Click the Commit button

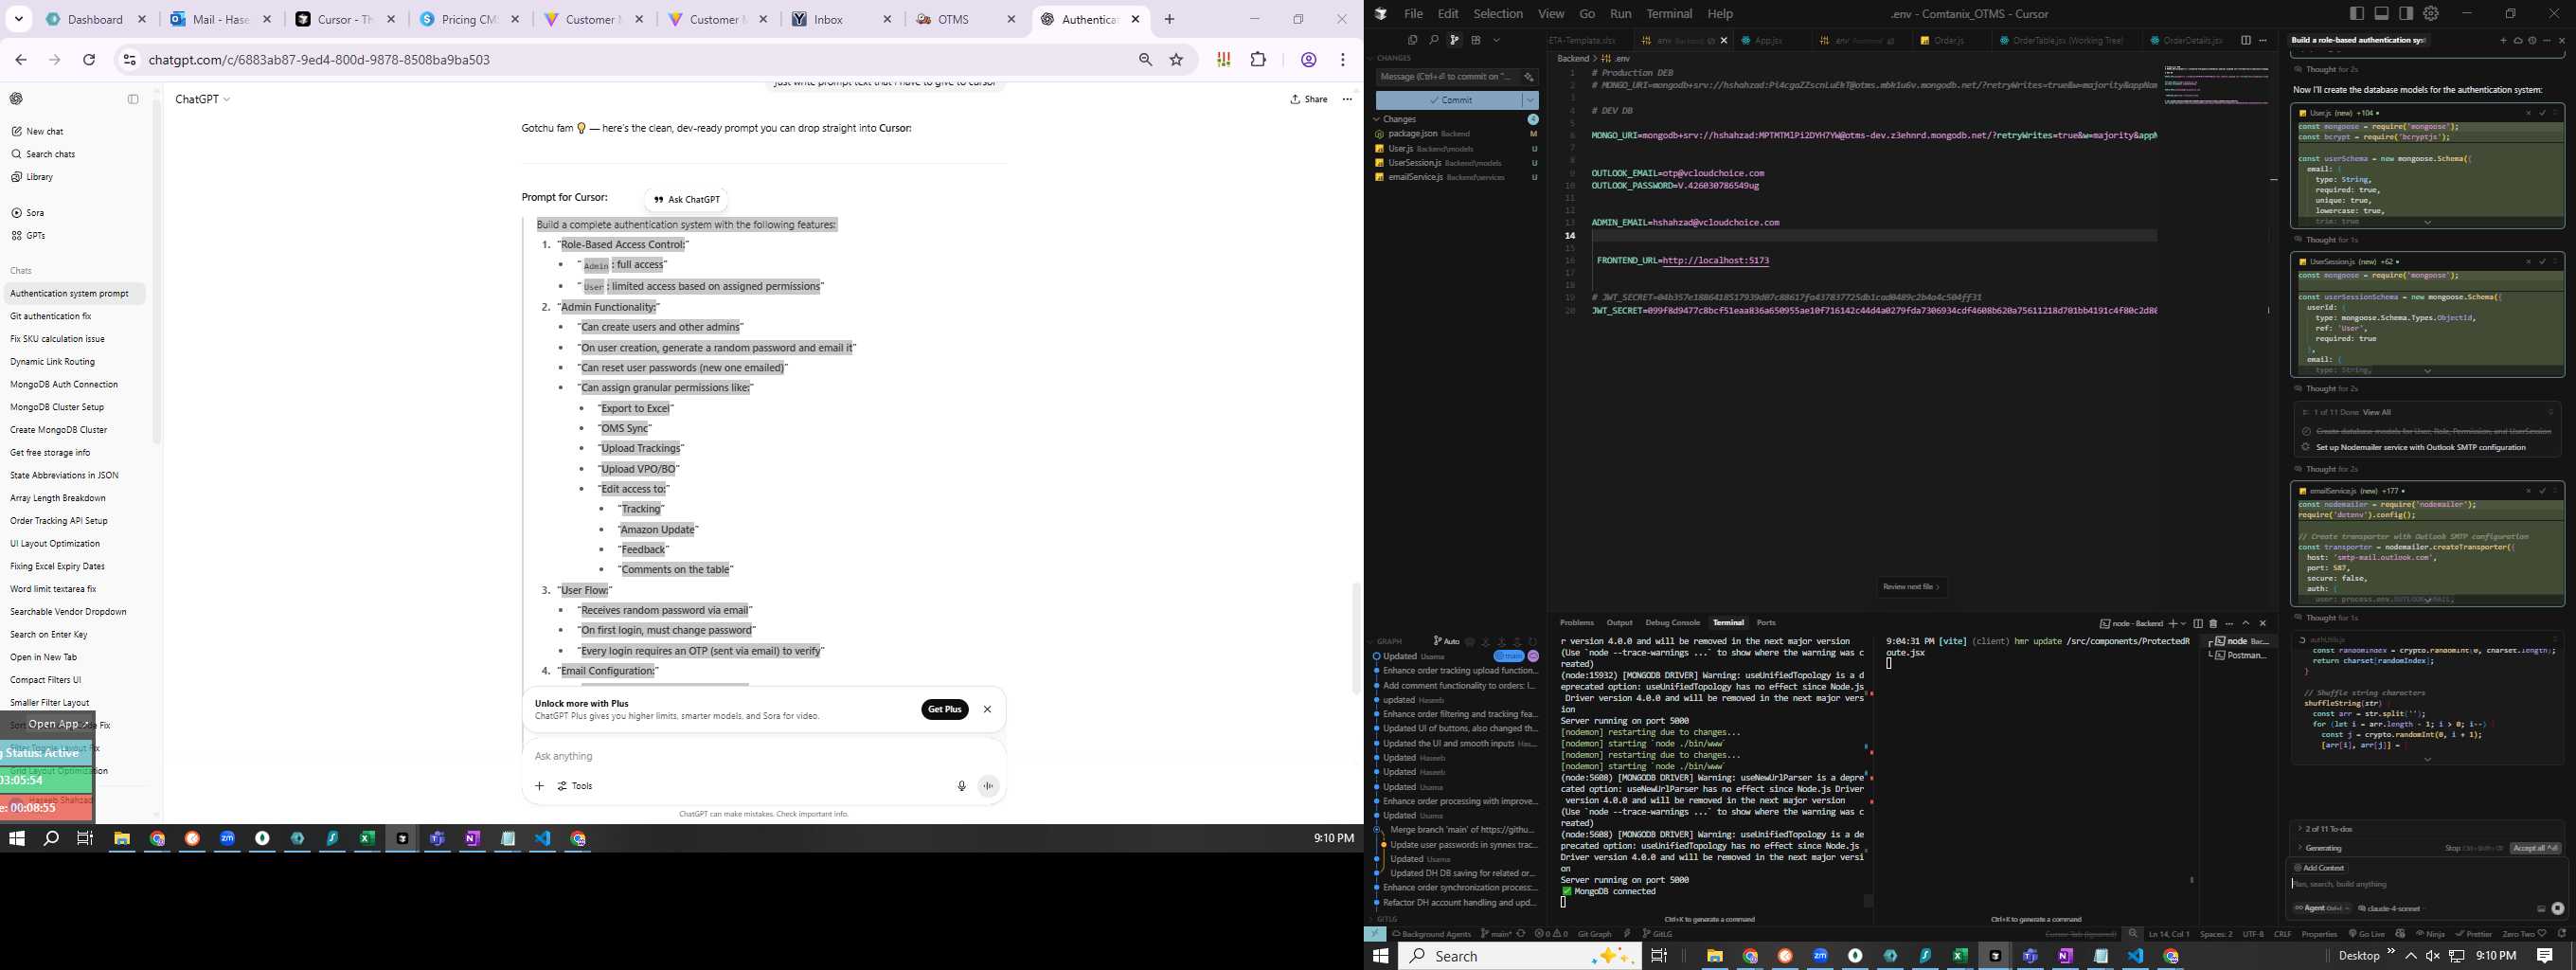pos(1449,100)
